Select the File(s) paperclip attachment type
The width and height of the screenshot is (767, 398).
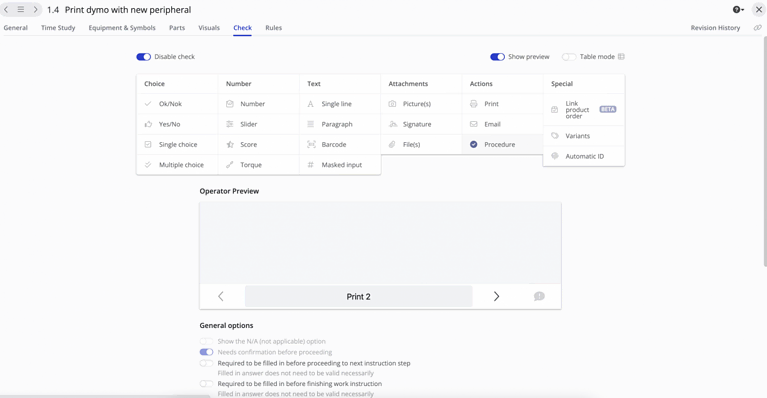click(421, 145)
